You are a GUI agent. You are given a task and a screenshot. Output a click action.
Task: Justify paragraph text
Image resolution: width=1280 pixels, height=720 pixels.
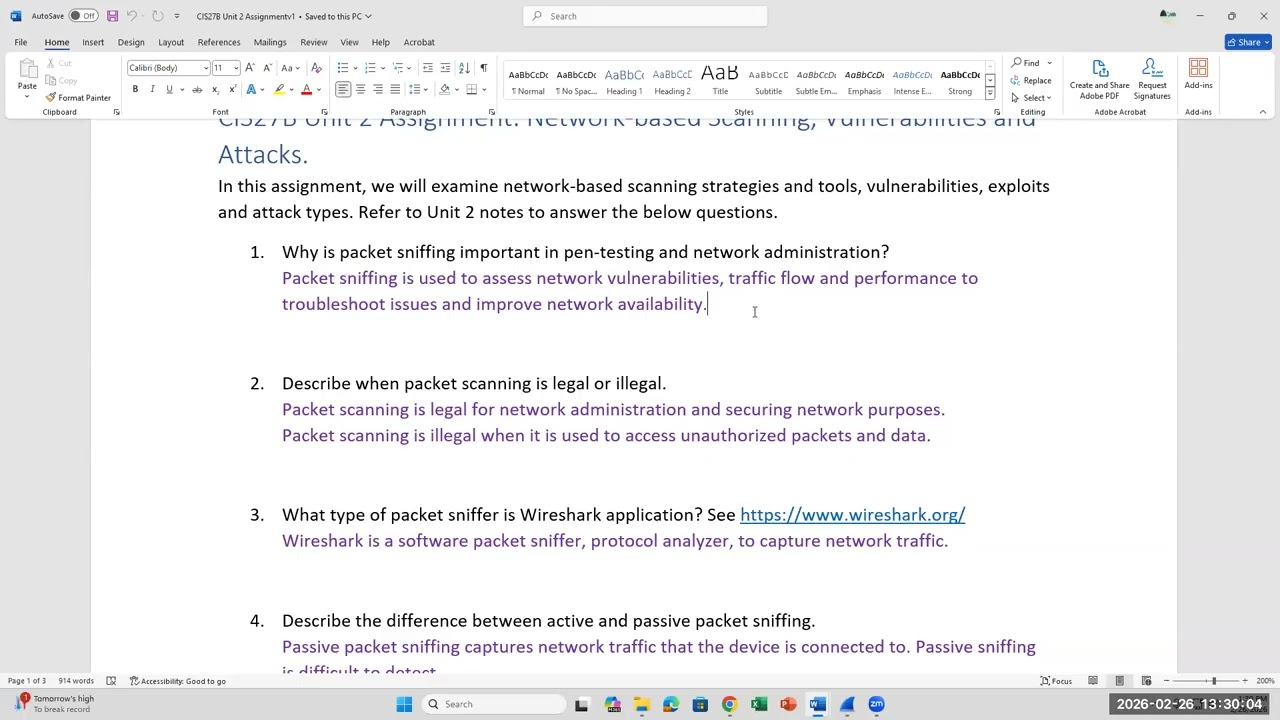(395, 90)
